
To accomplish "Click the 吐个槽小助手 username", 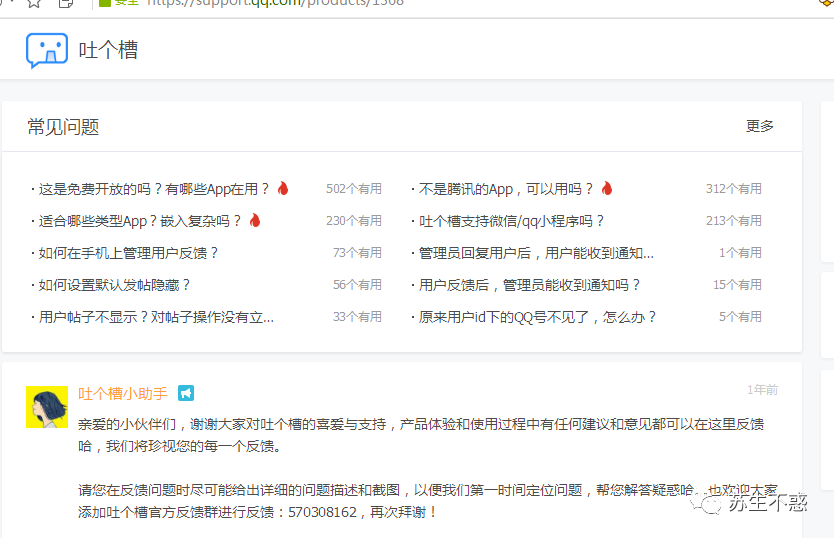I will tap(123, 394).
